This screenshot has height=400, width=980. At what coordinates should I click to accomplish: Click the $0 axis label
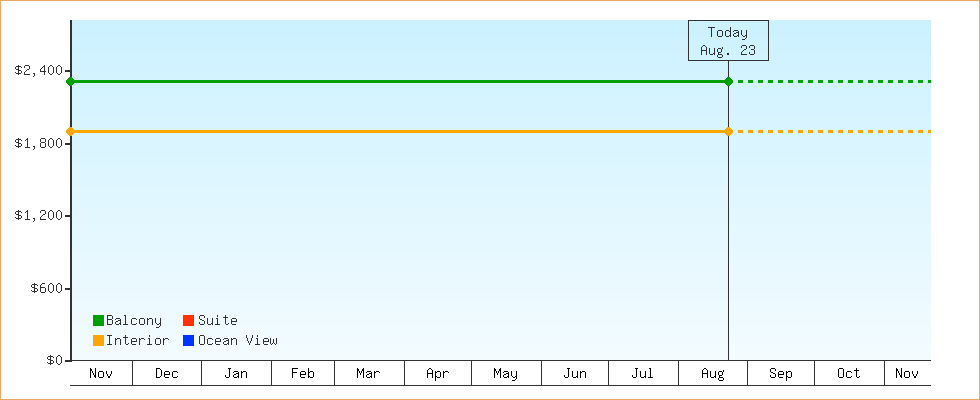55,361
